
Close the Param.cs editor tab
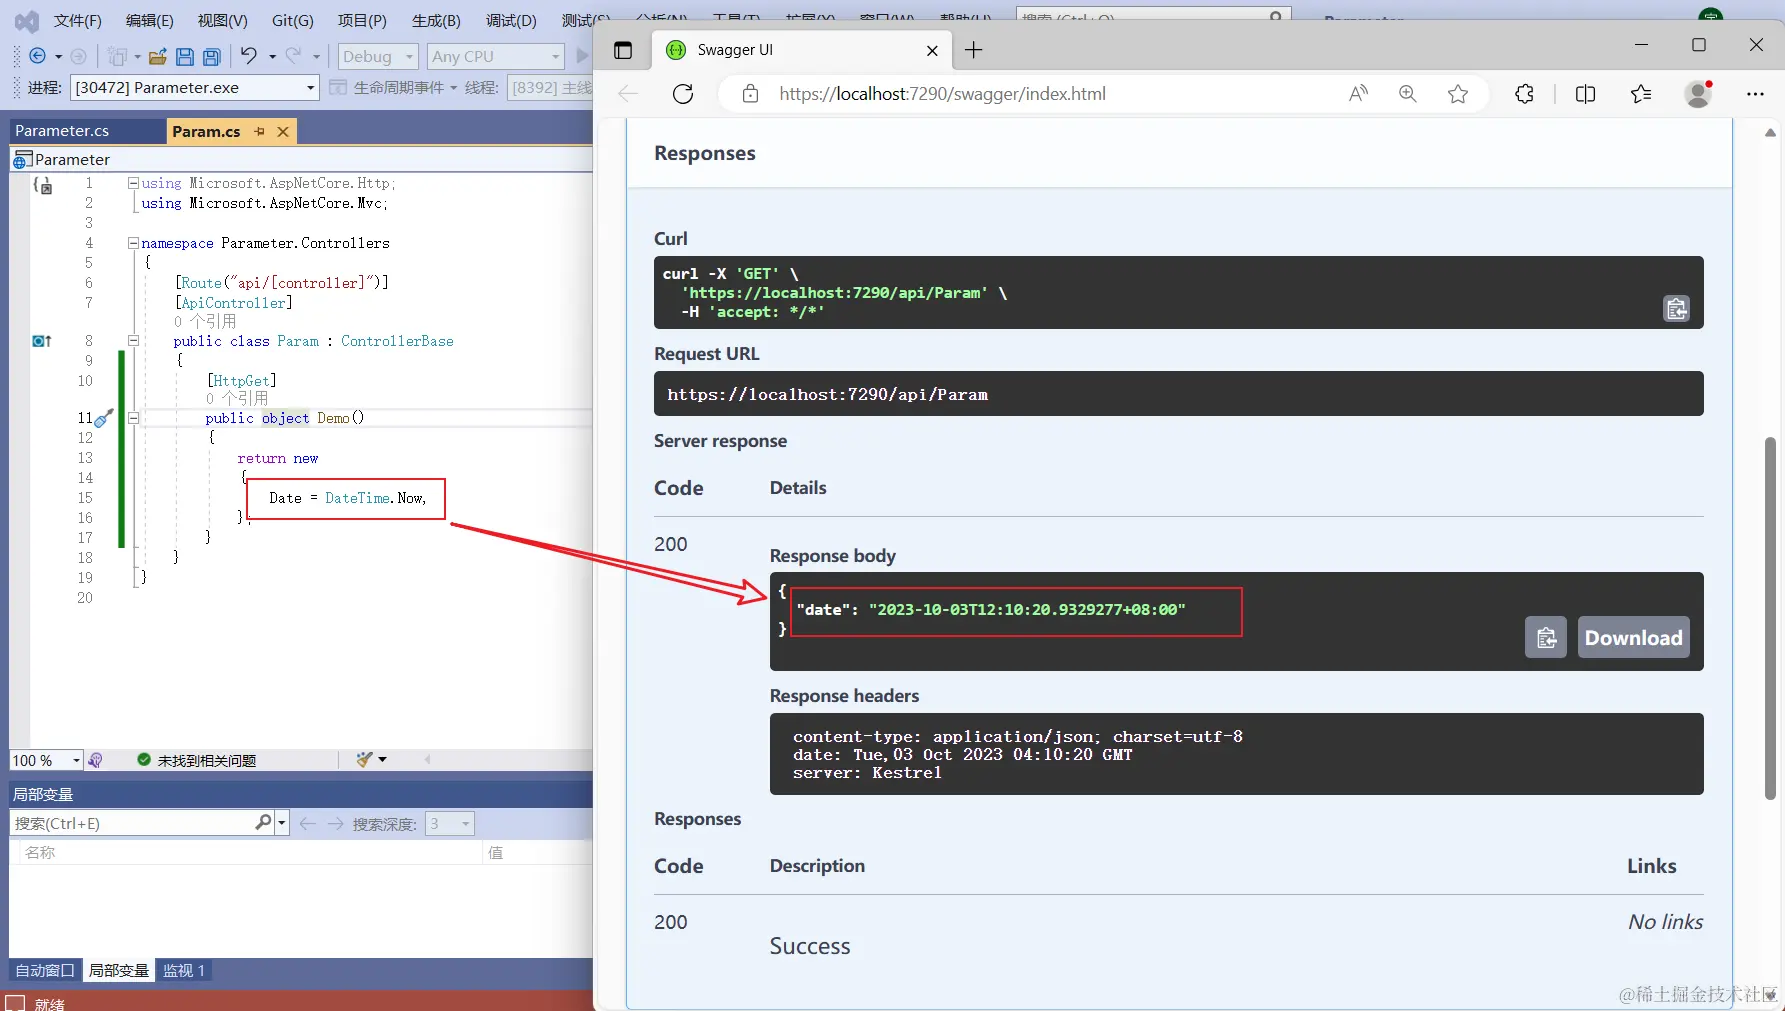[283, 131]
